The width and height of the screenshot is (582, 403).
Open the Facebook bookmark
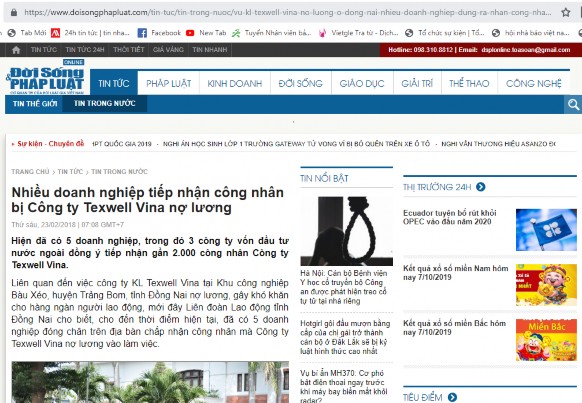159,33
